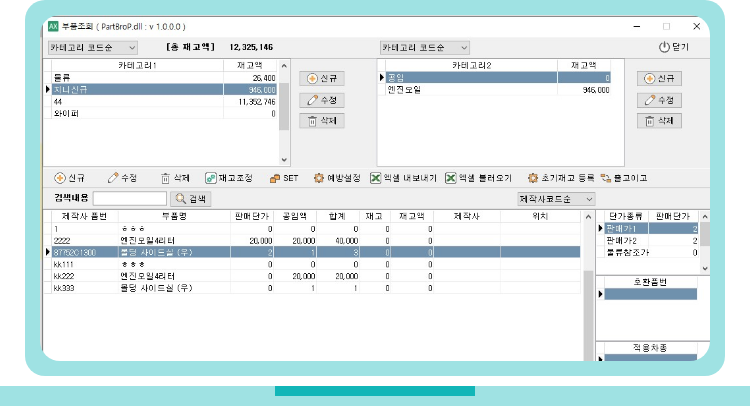The height and width of the screenshot is (406, 750).
Task: Click the parts table scrollbar up arrow
Action: click(x=588, y=217)
